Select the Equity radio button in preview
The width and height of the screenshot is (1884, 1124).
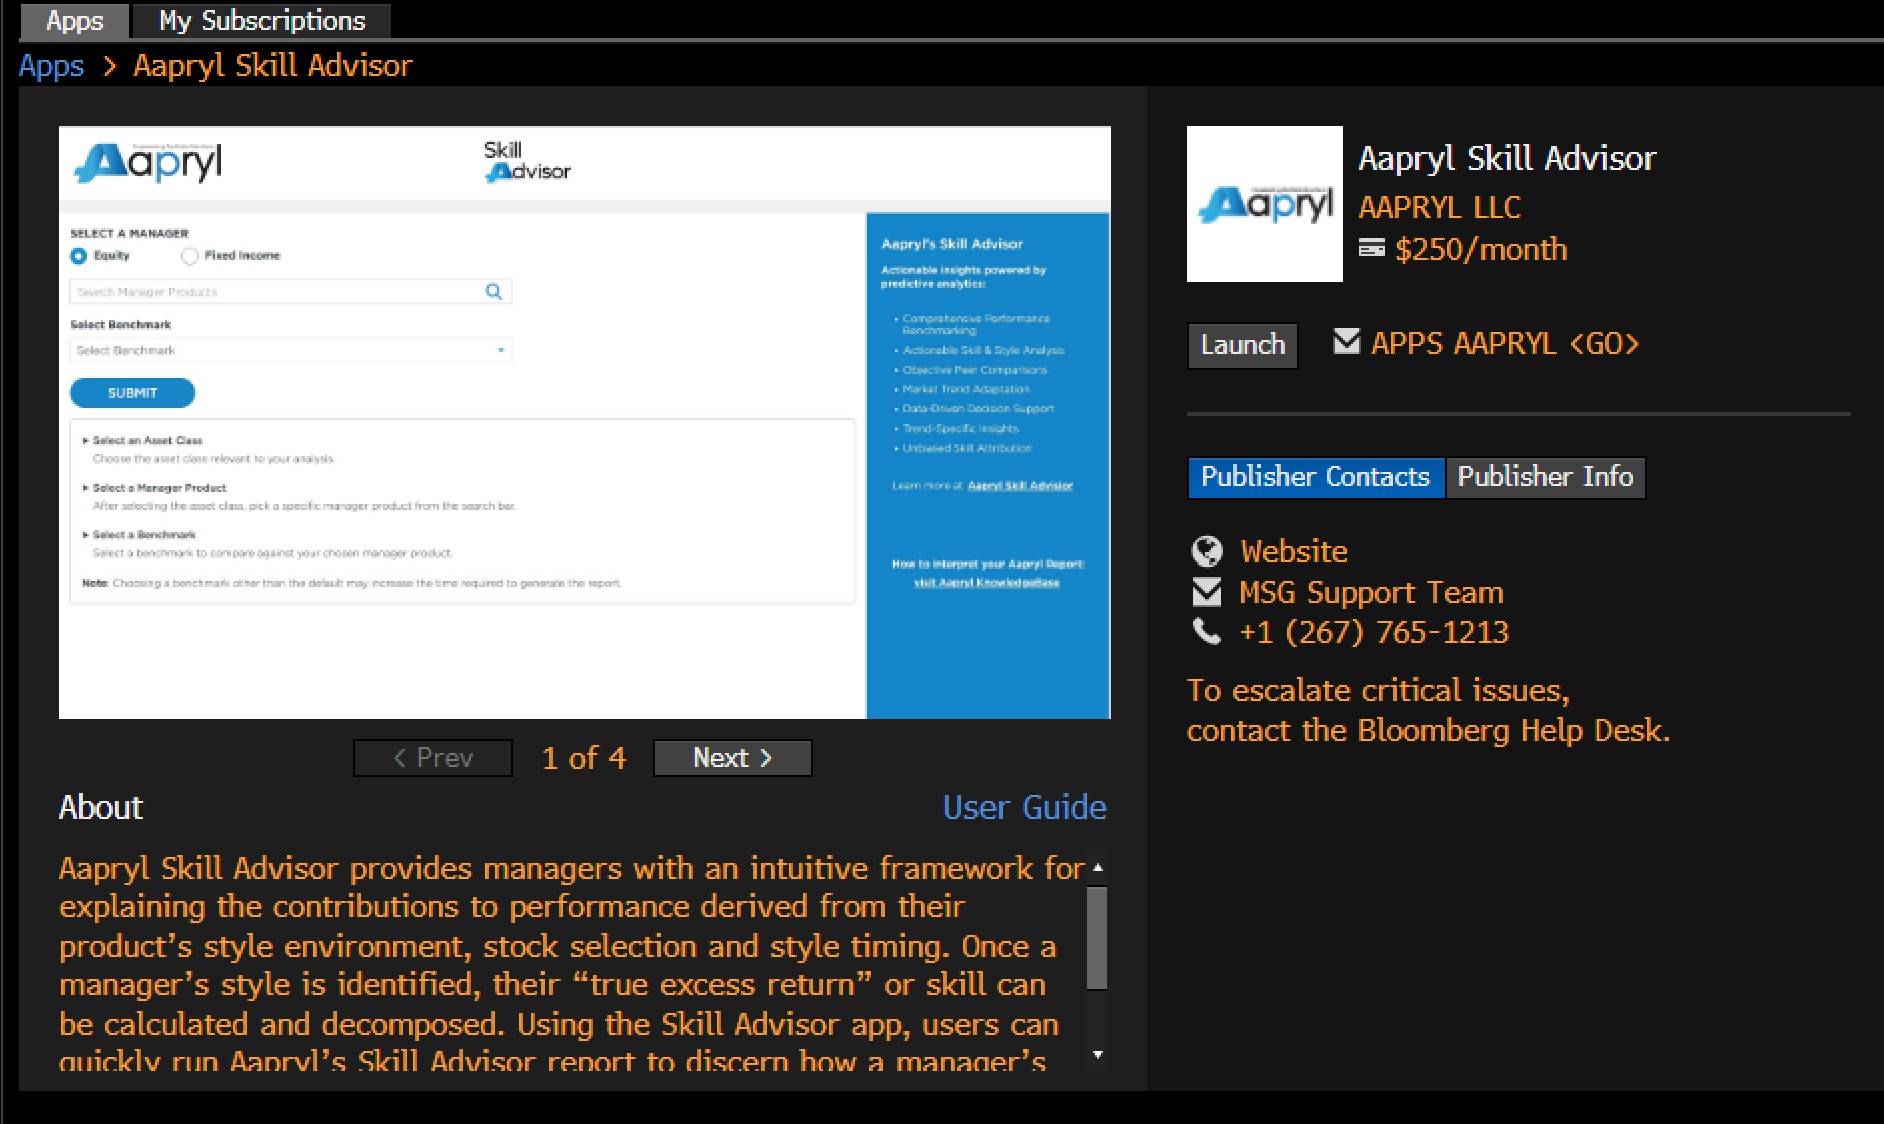pos(78,256)
